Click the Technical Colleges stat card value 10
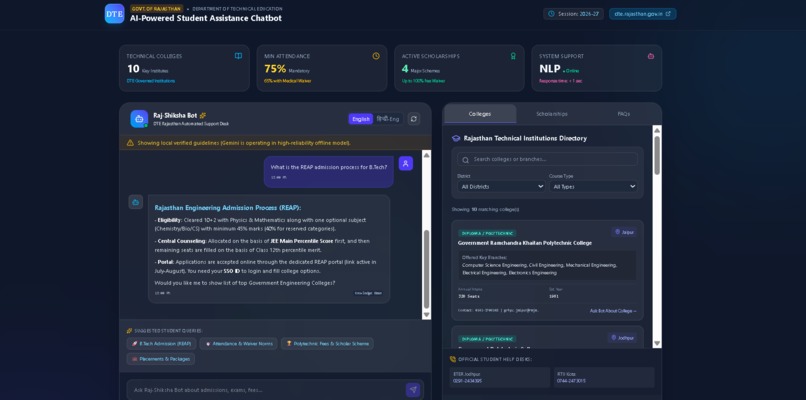Screen dimensions: 806x400 pos(133,69)
